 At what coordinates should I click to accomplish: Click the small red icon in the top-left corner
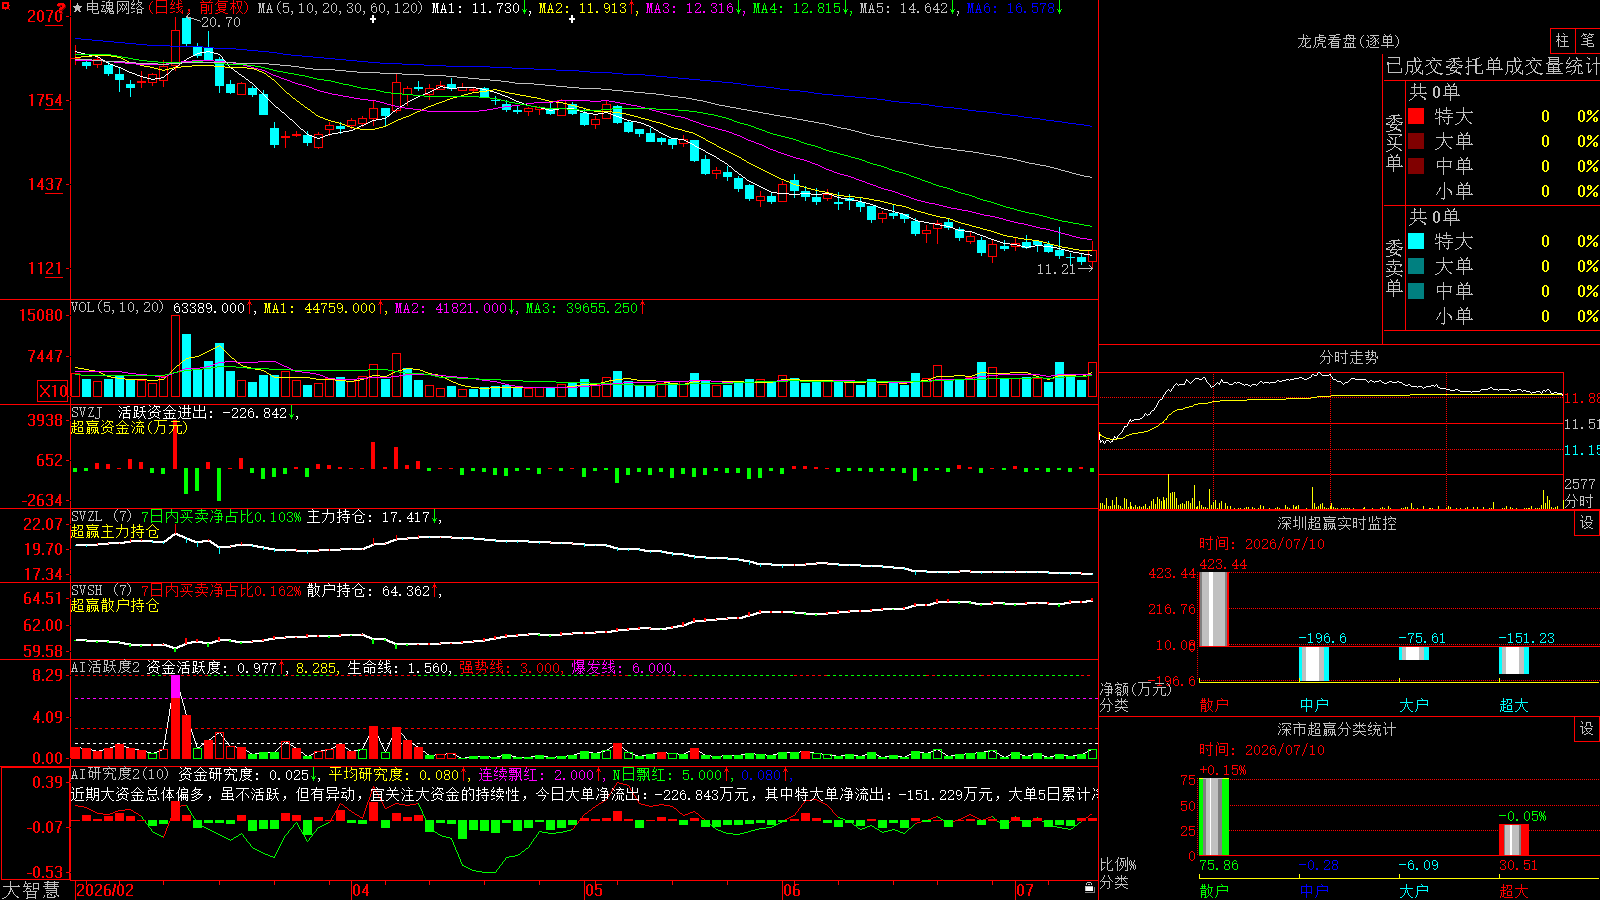pyautogui.click(x=5, y=4)
